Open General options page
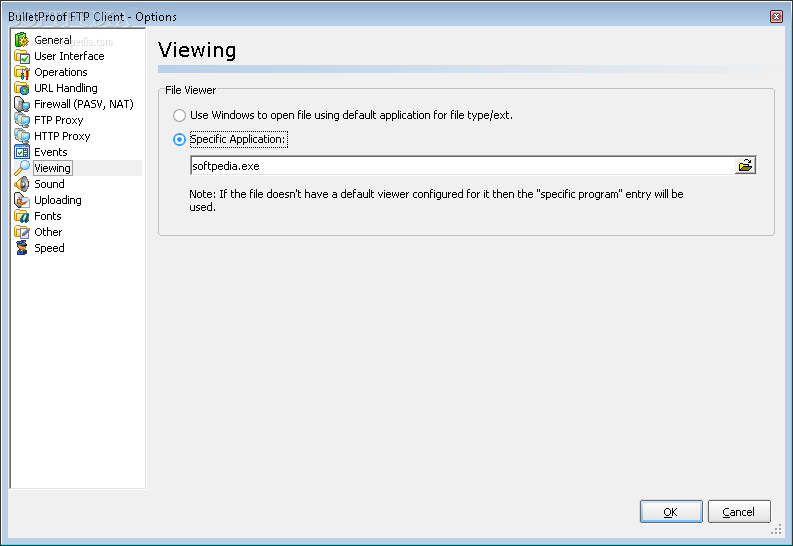This screenshot has height=546, width=793. click(53, 40)
